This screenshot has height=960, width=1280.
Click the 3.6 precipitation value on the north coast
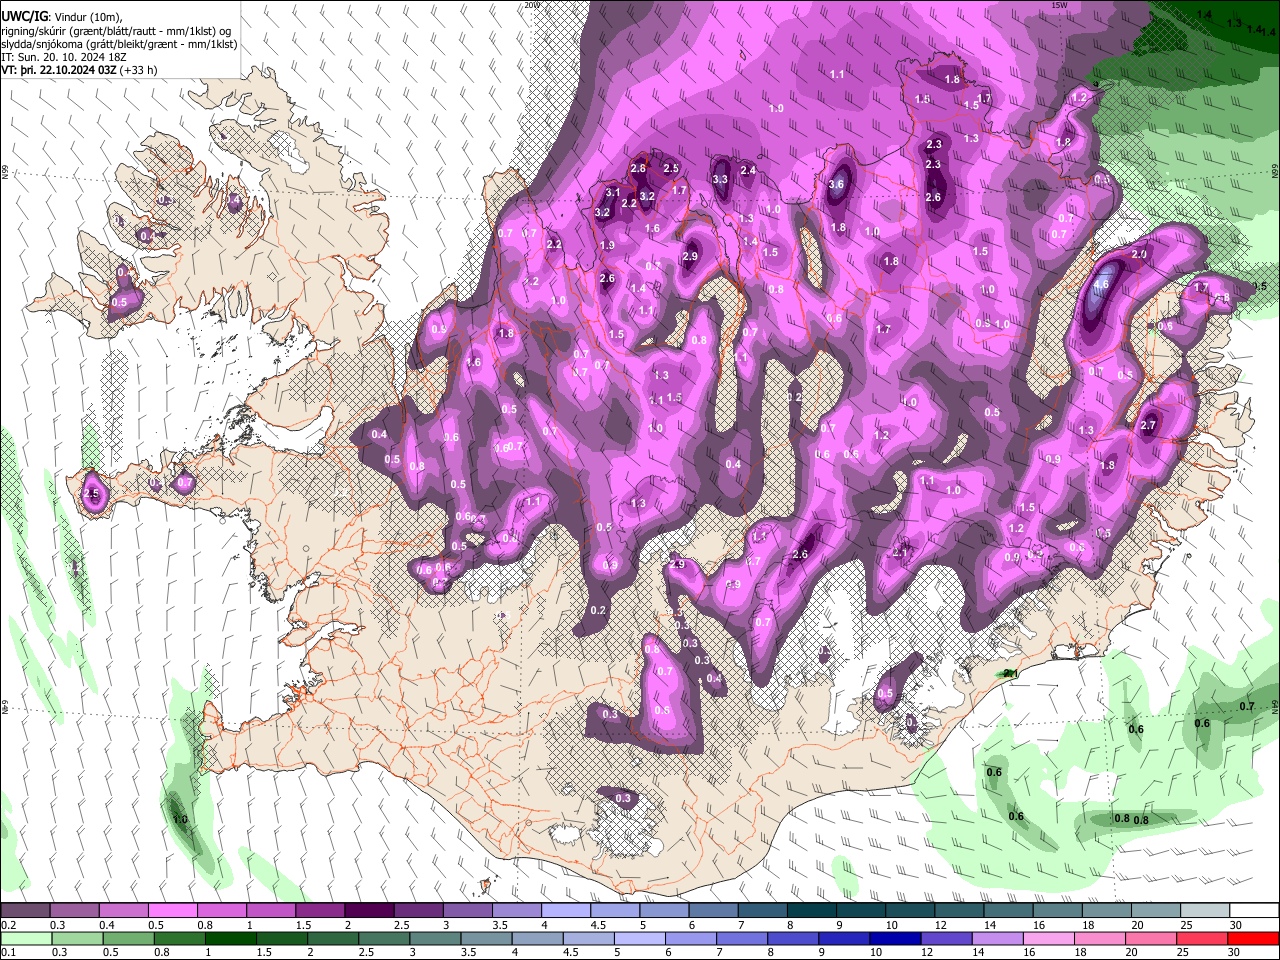click(x=837, y=184)
